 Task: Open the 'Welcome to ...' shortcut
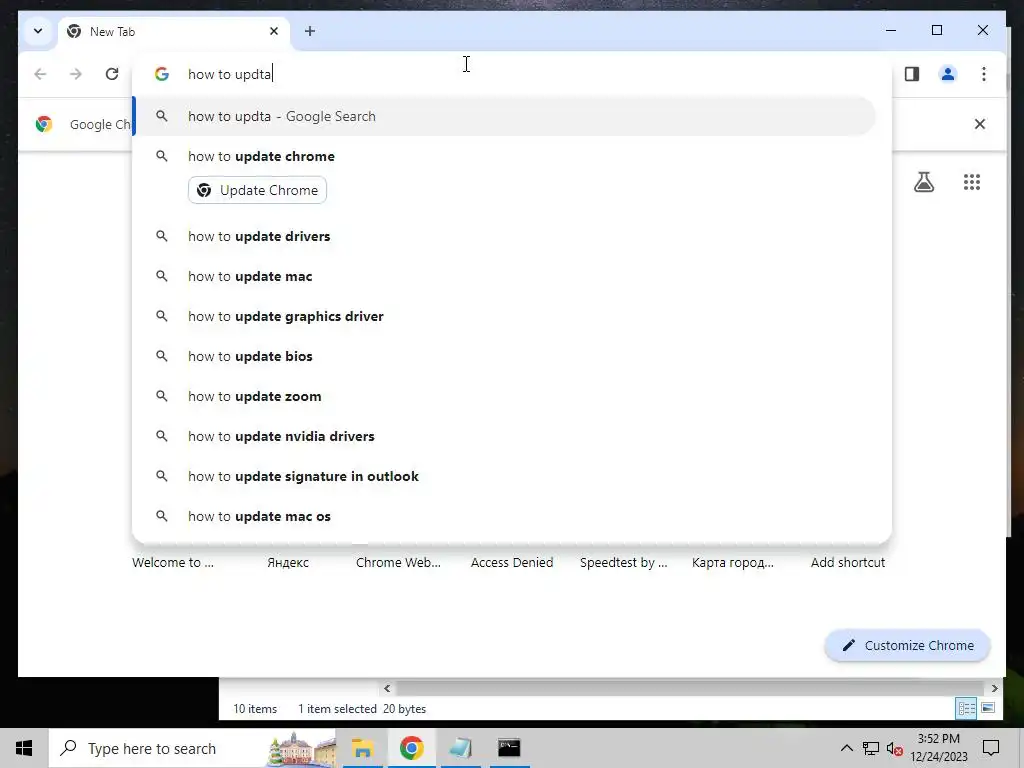pos(173,562)
